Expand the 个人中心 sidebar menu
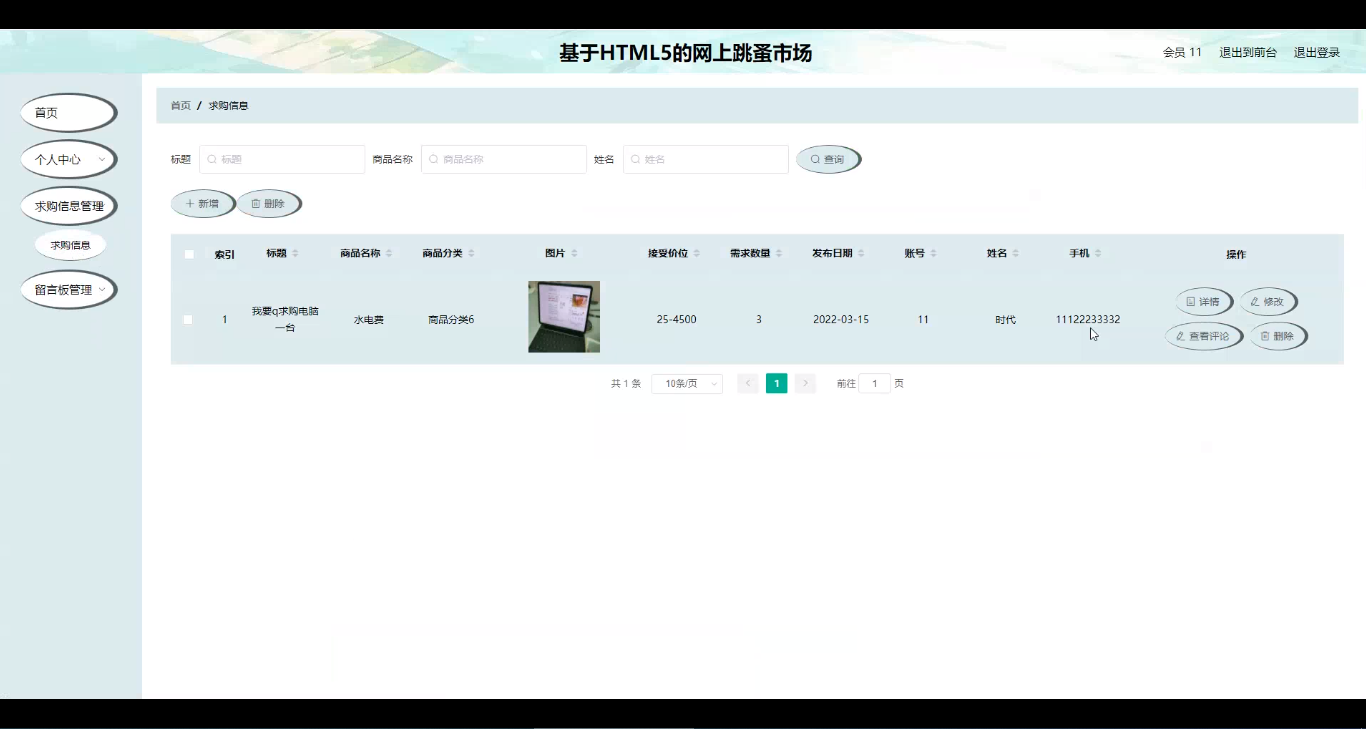Image resolution: width=1366 pixels, height=729 pixels. coord(69,159)
